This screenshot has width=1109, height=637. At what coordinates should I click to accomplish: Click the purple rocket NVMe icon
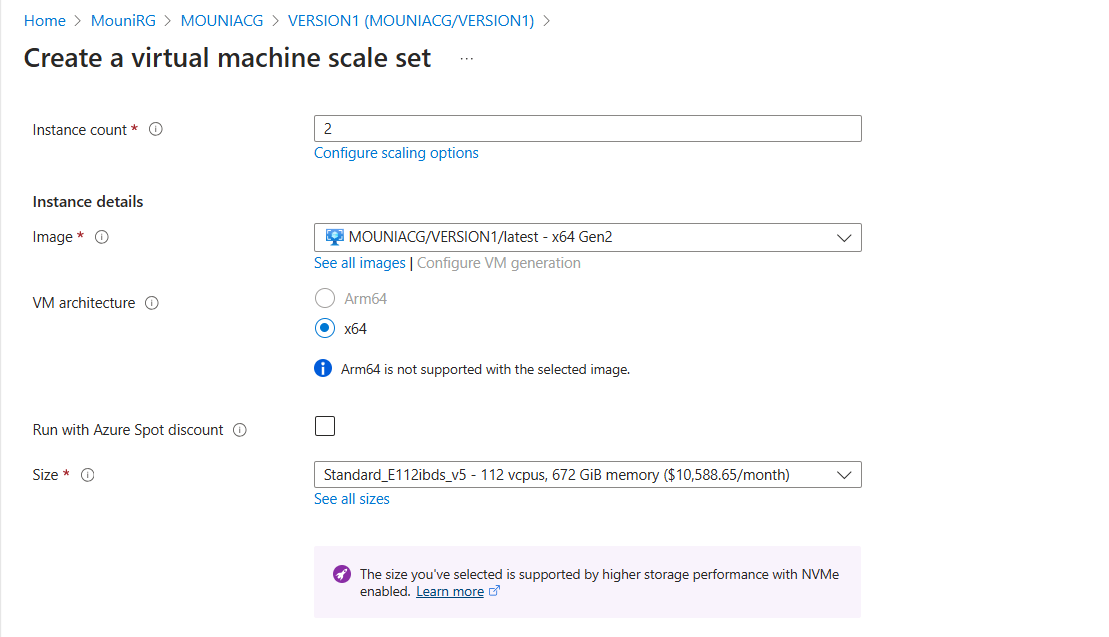pos(341,574)
